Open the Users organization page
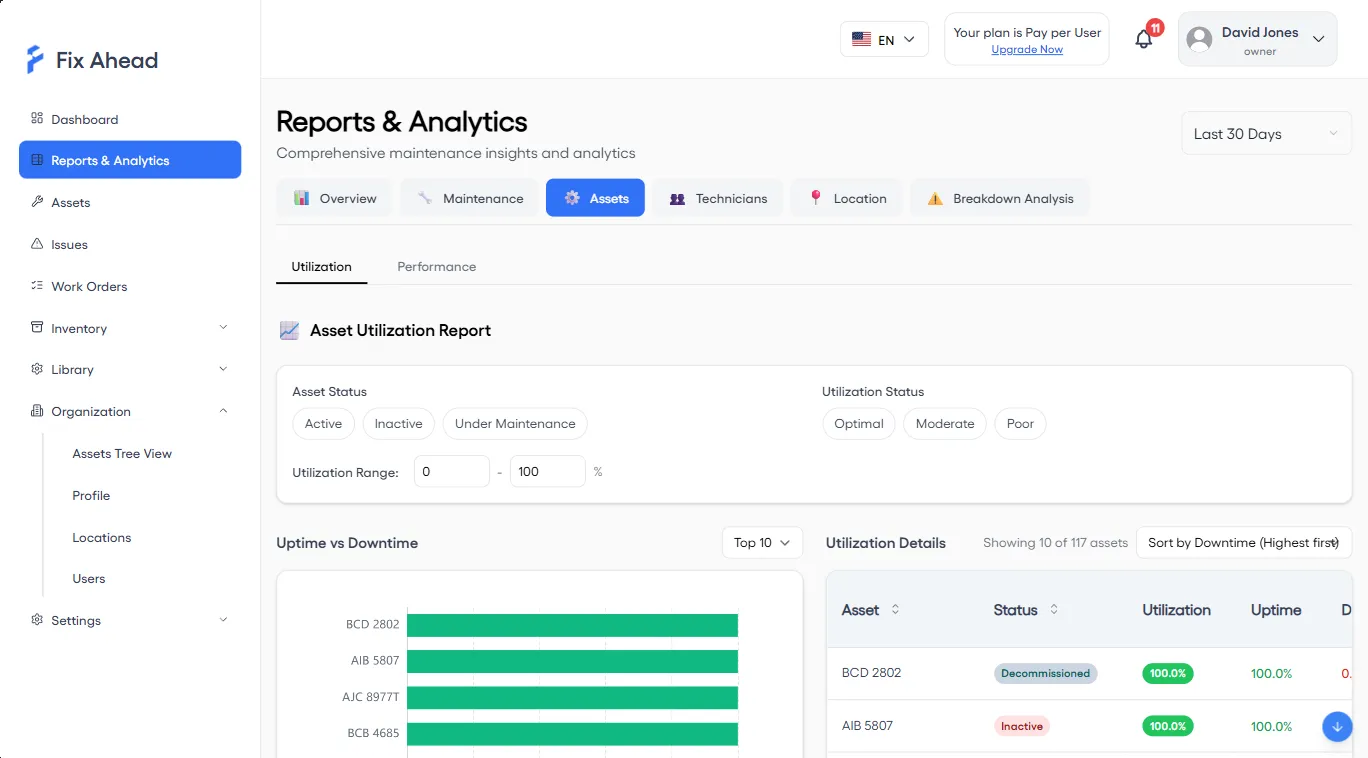The height and width of the screenshot is (758, 1368). tap(88, 578)
